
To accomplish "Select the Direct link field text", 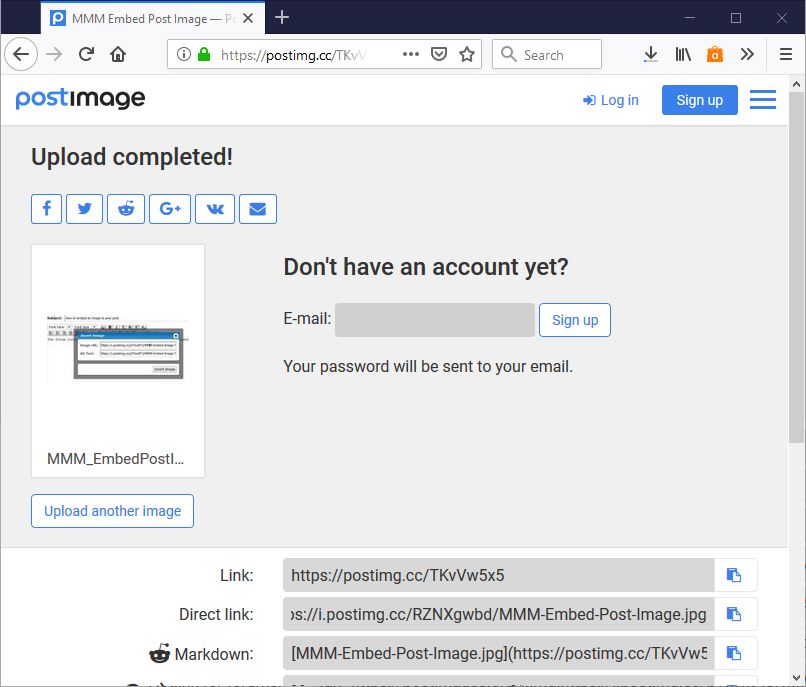I will [499, 614].
